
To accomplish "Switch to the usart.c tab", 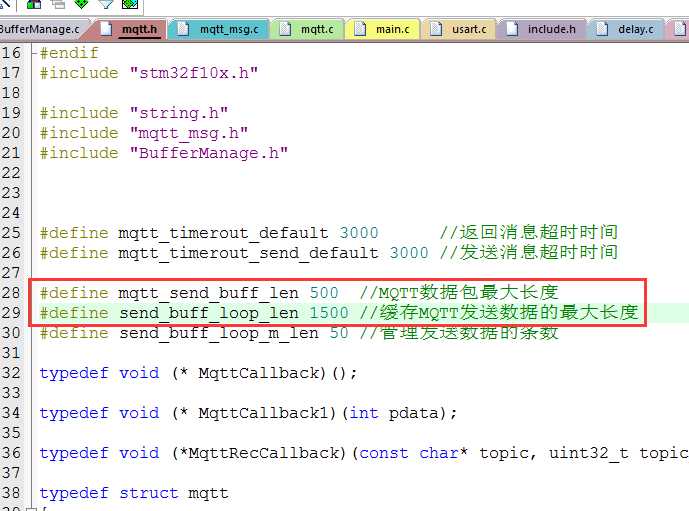I will [x=460, y=29].
